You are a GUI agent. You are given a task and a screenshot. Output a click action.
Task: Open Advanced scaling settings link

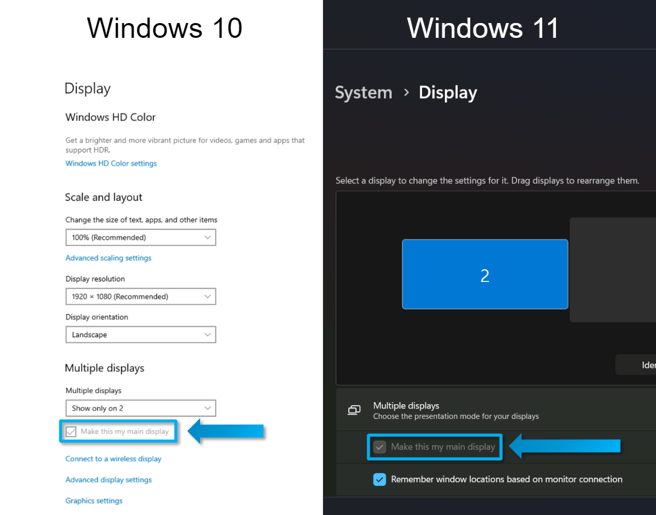click(x=108, y=258)
